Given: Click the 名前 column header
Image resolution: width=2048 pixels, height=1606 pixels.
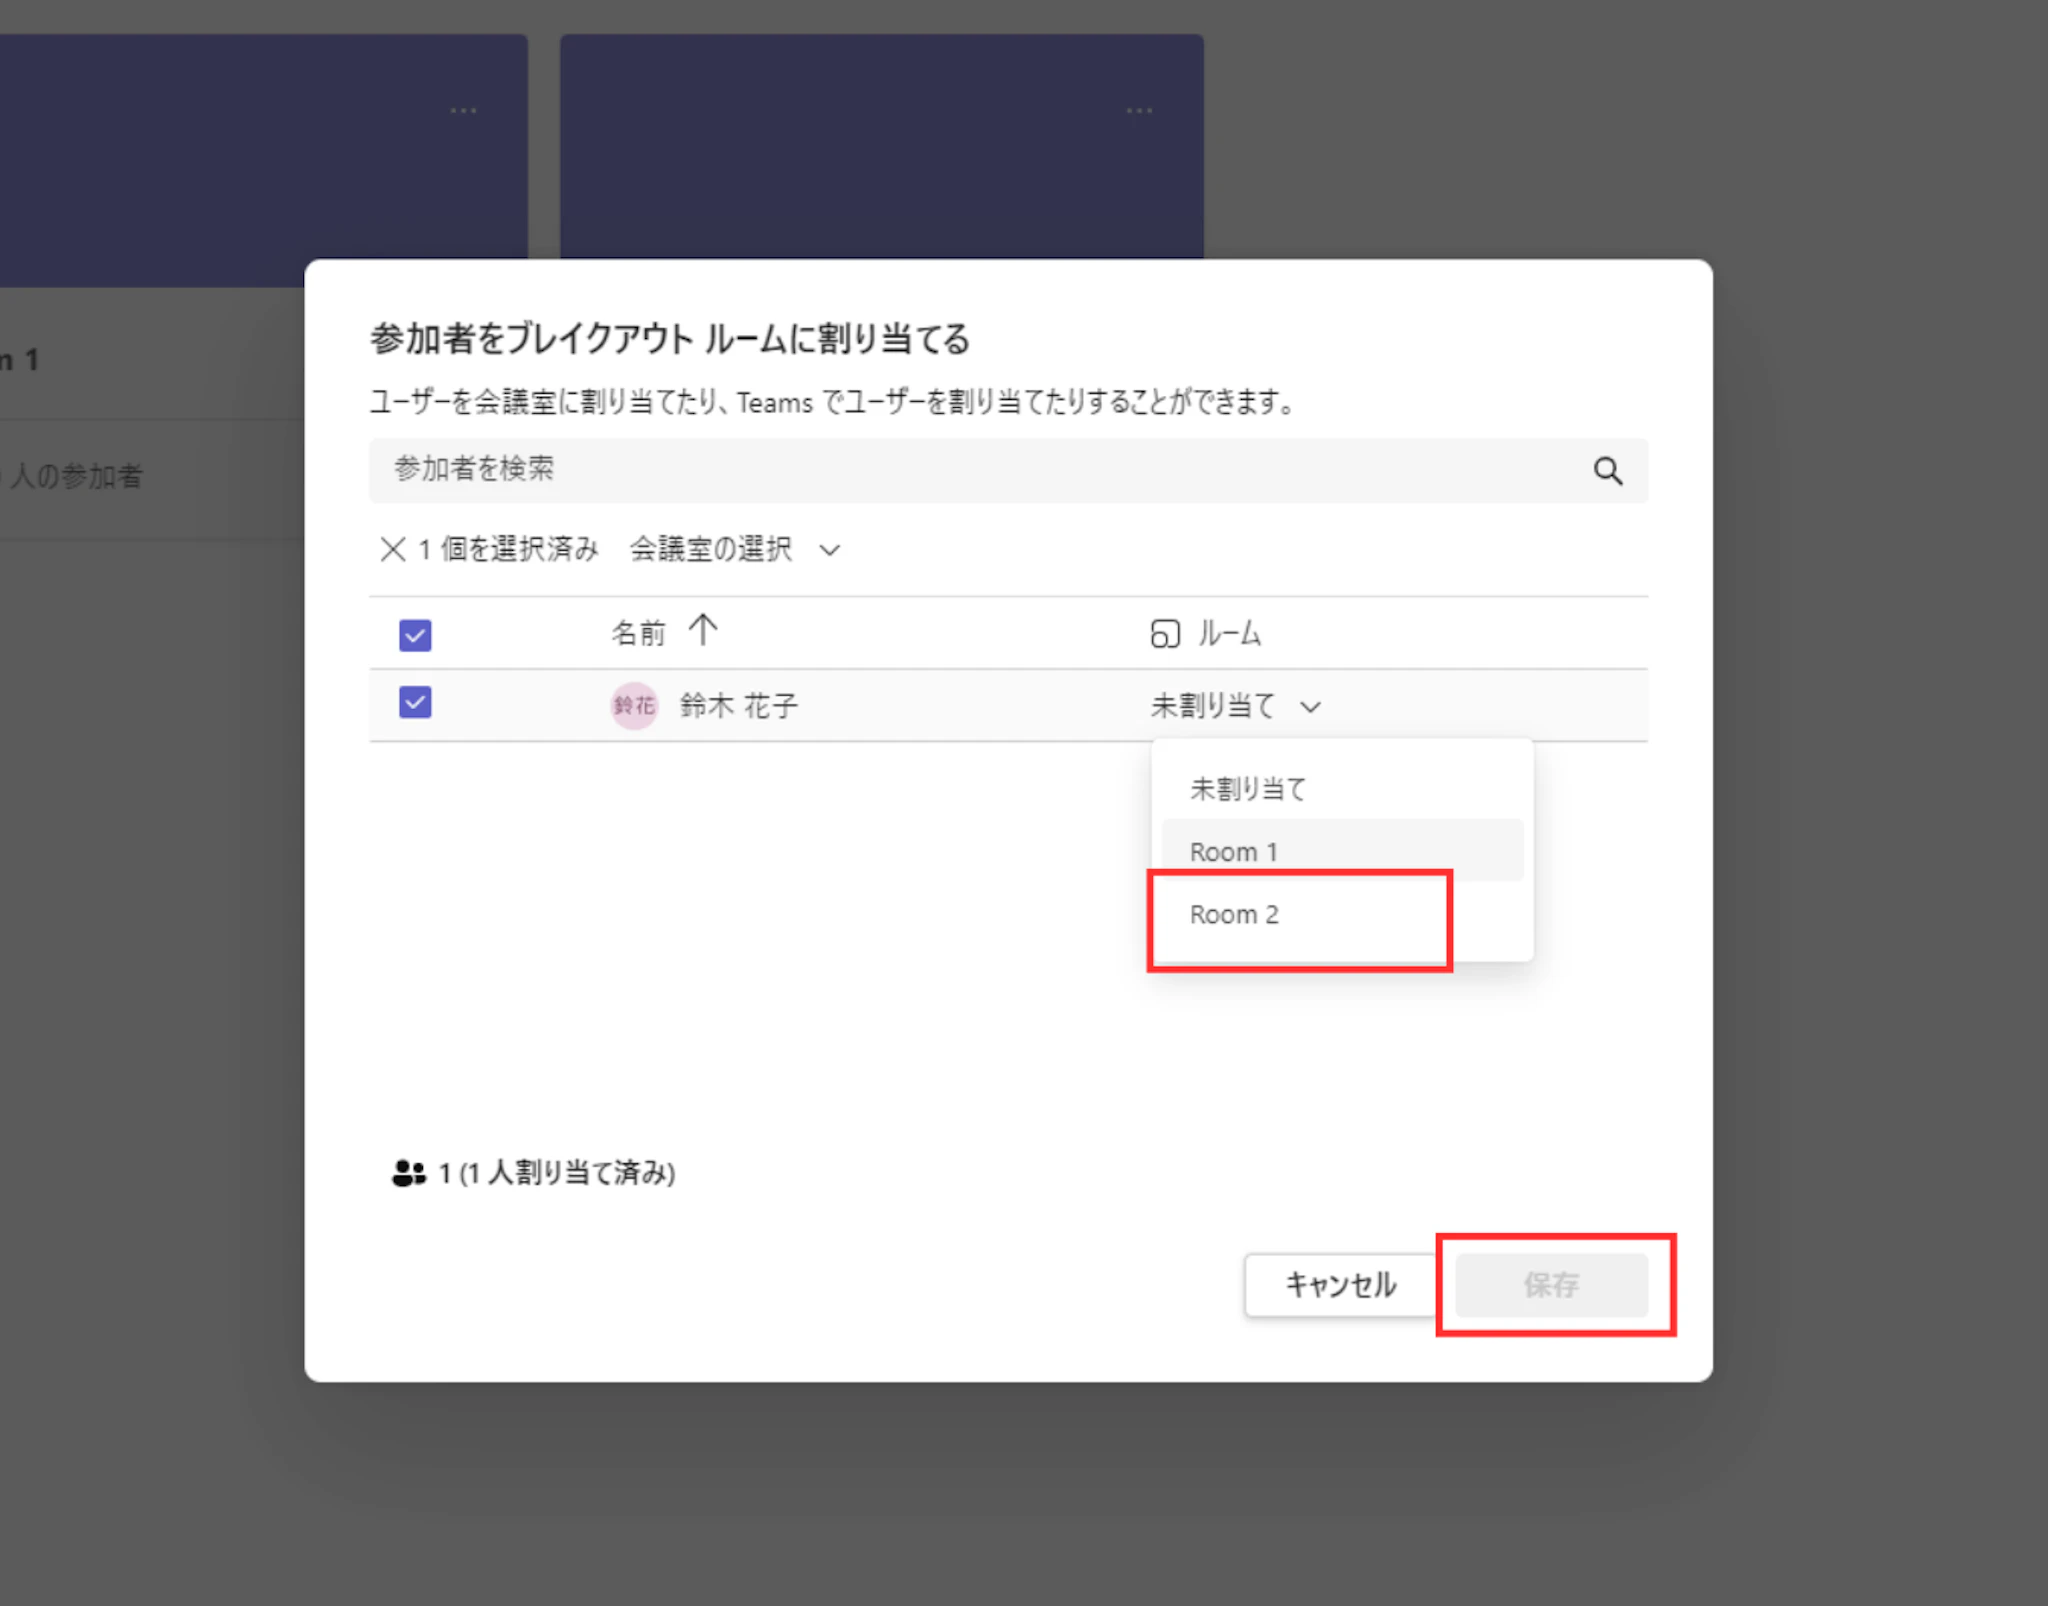Looking at the screenshot, I should point(638,633).
